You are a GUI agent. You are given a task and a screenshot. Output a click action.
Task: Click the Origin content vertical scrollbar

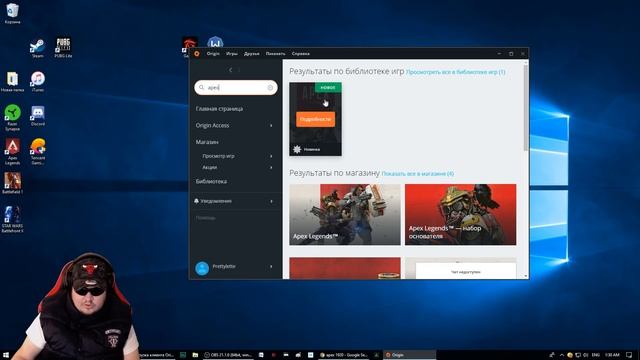pyautogui.click(x=526, y=108)
